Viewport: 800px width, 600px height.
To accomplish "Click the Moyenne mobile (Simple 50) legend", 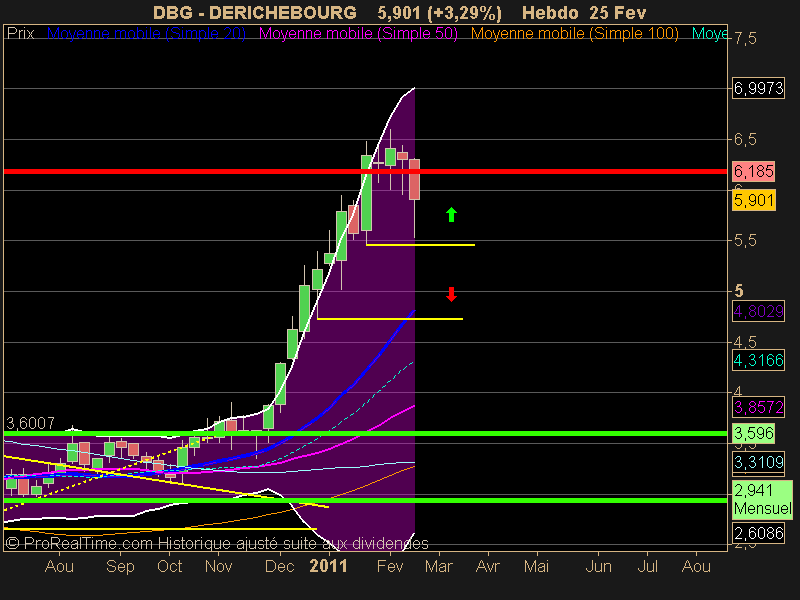I will (x=358, y=34).
